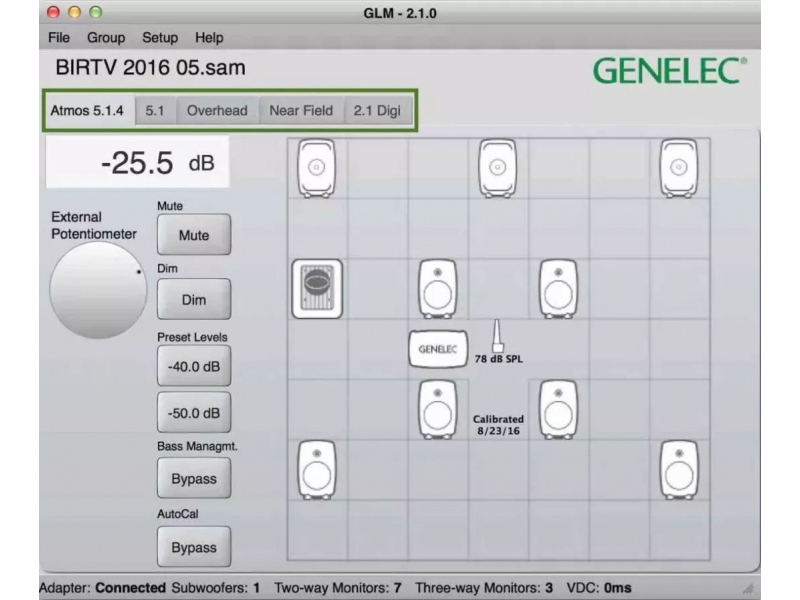This screenshot has height=600, width=800.
Task: Close the GLM window with red button
Action: 53,12
